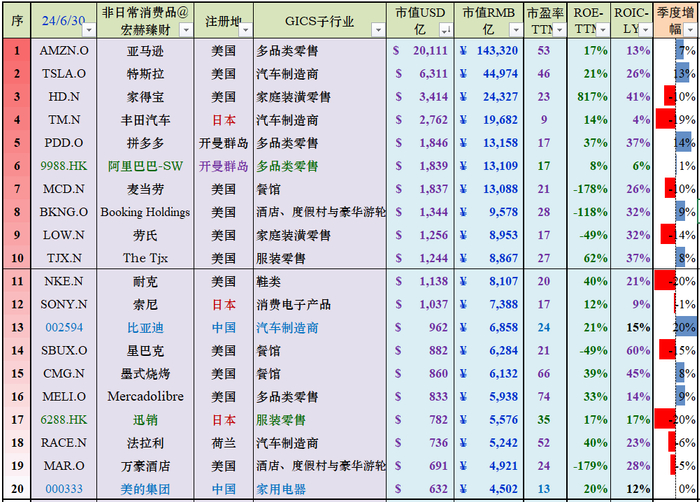This screenshot has width=700, height=502.
Task: Click company name 万豪酒店
Action: click(146, 466)
